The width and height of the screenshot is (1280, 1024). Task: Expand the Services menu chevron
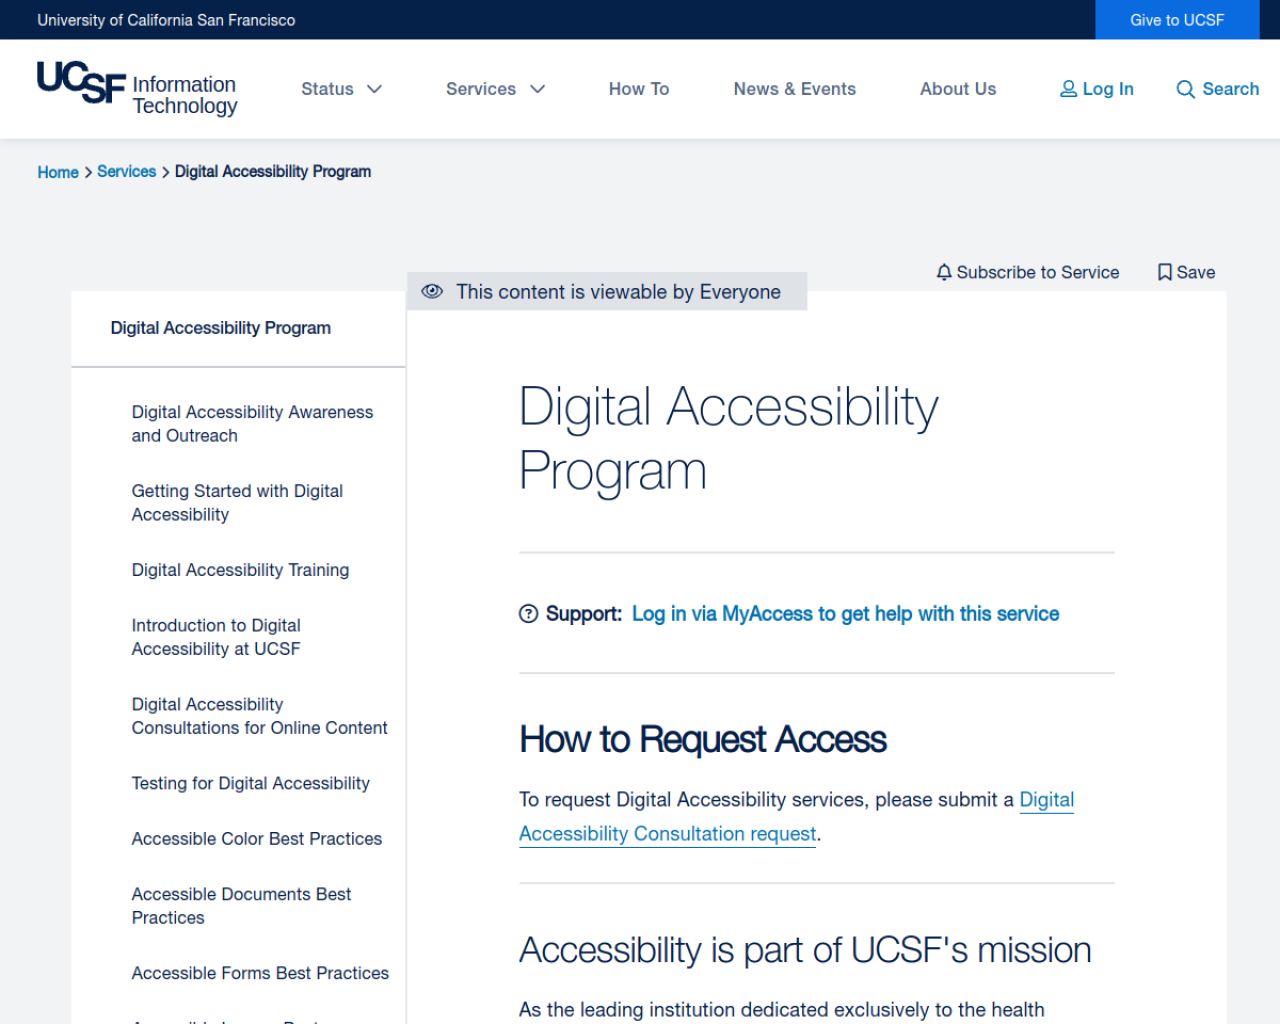click(537, 89)
